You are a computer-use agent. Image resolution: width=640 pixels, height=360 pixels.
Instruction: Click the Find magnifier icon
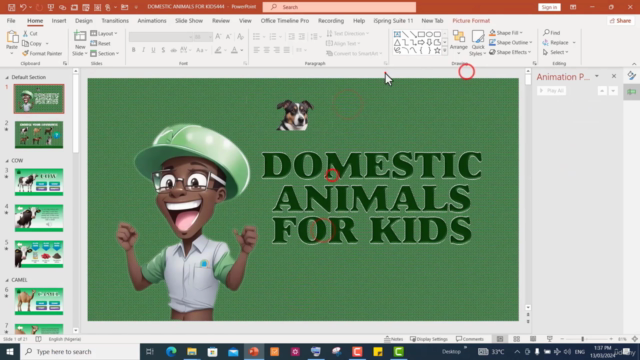click(x=546, y=33)
